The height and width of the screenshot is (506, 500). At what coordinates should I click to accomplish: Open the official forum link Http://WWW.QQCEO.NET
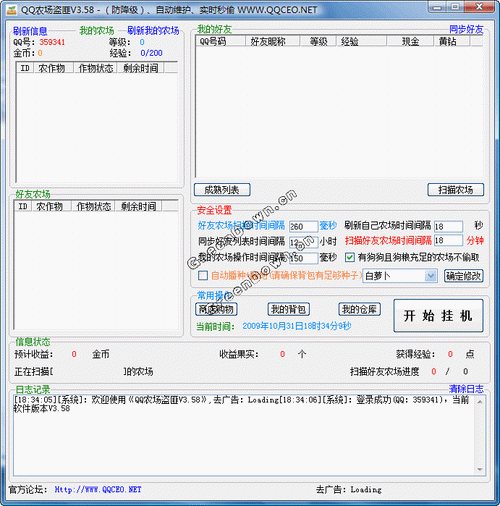pyautogui.click(x=98, y=489)
